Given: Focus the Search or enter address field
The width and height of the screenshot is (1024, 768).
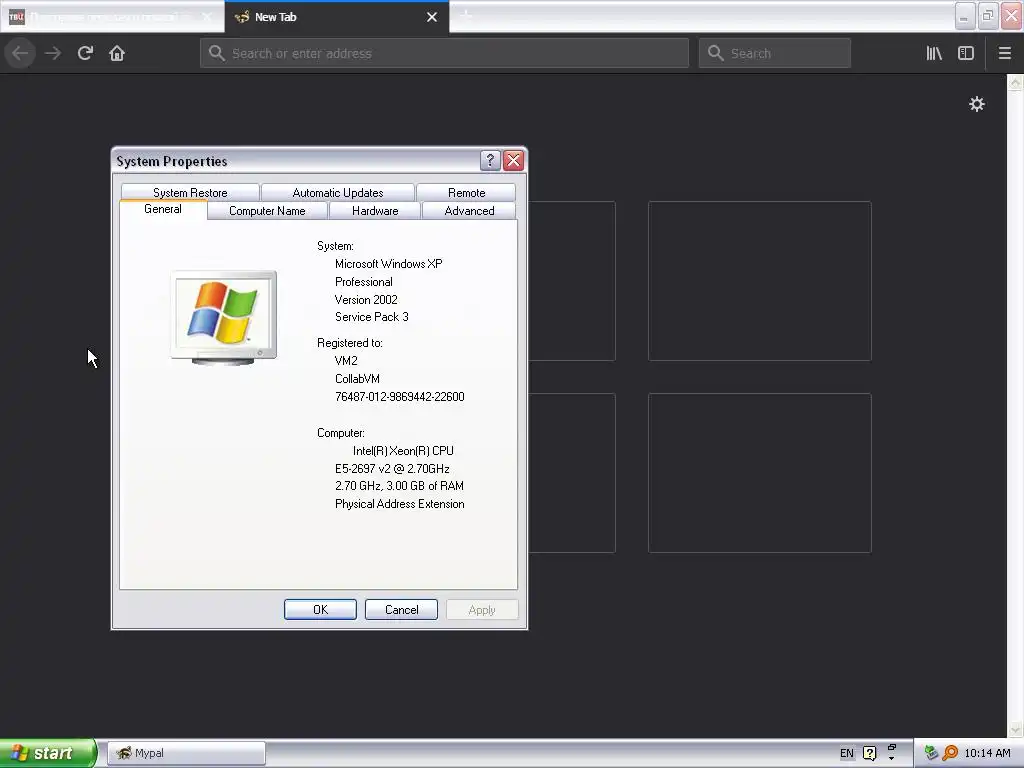Looking at the screenshot, I should pyautogui.click(x=444, y=53).
